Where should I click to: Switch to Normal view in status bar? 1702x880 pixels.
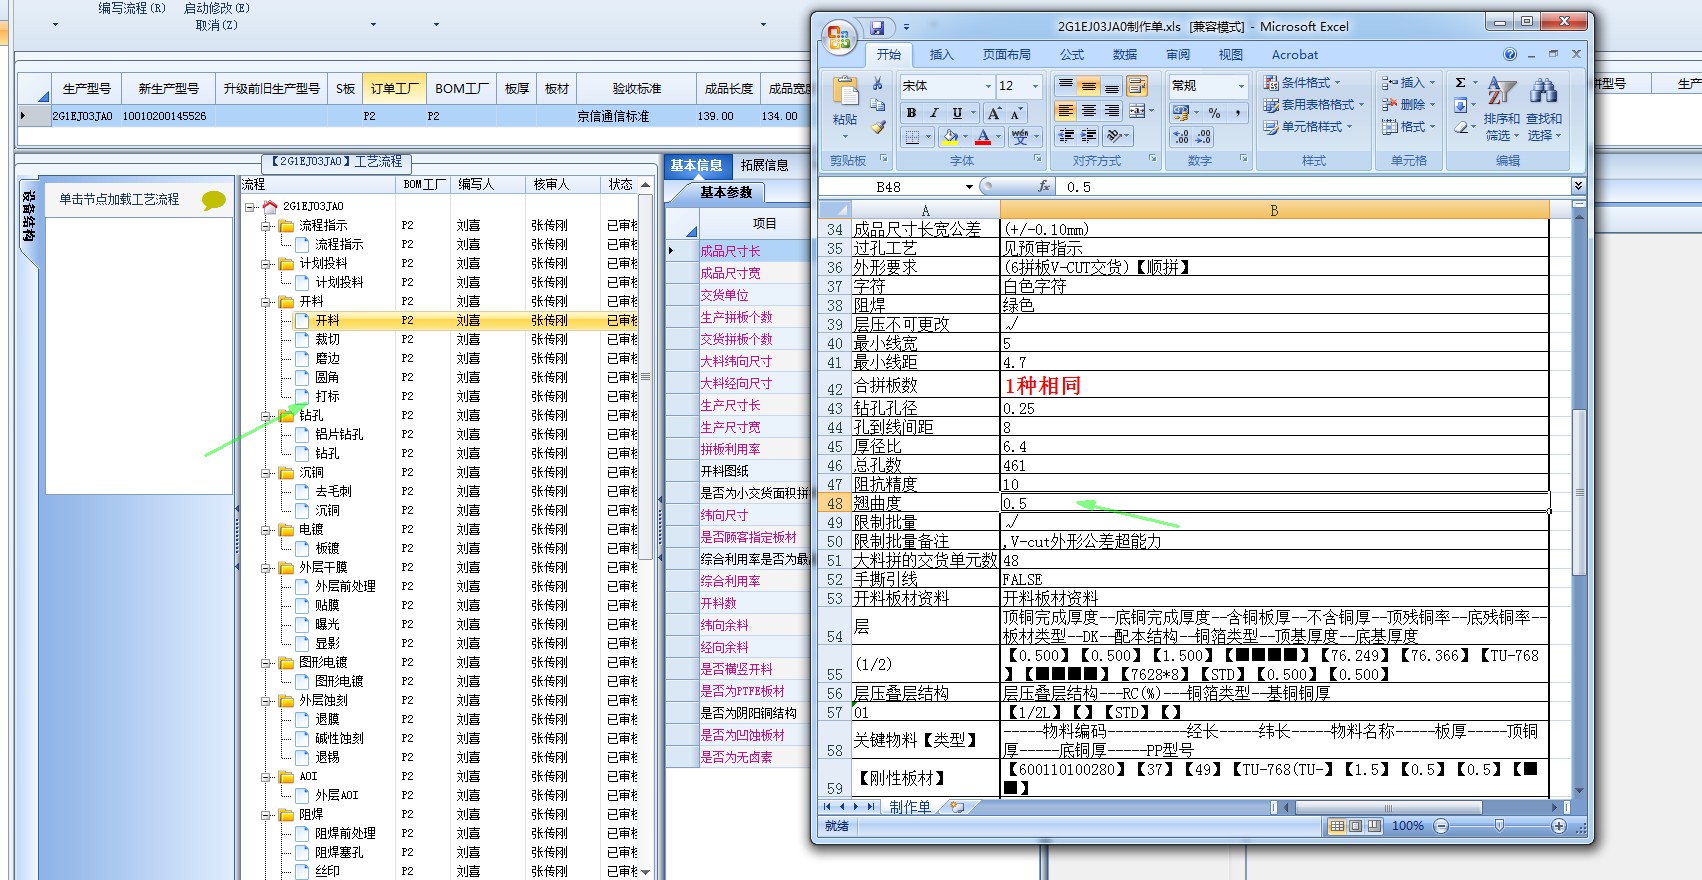point(1337,826)
